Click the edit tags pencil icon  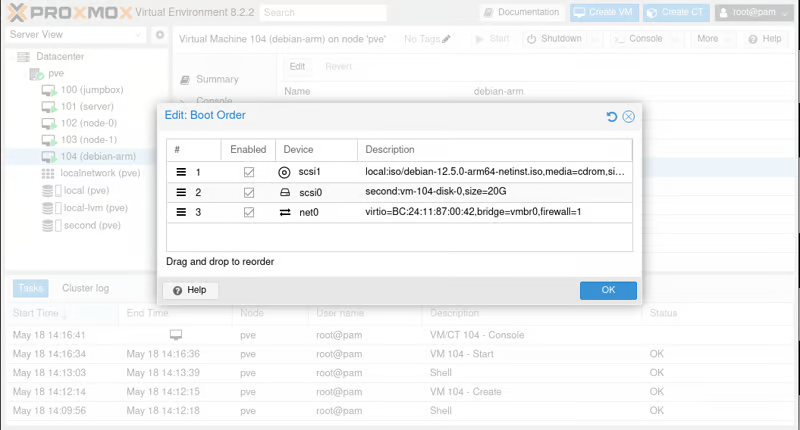[x=446, y=39]
